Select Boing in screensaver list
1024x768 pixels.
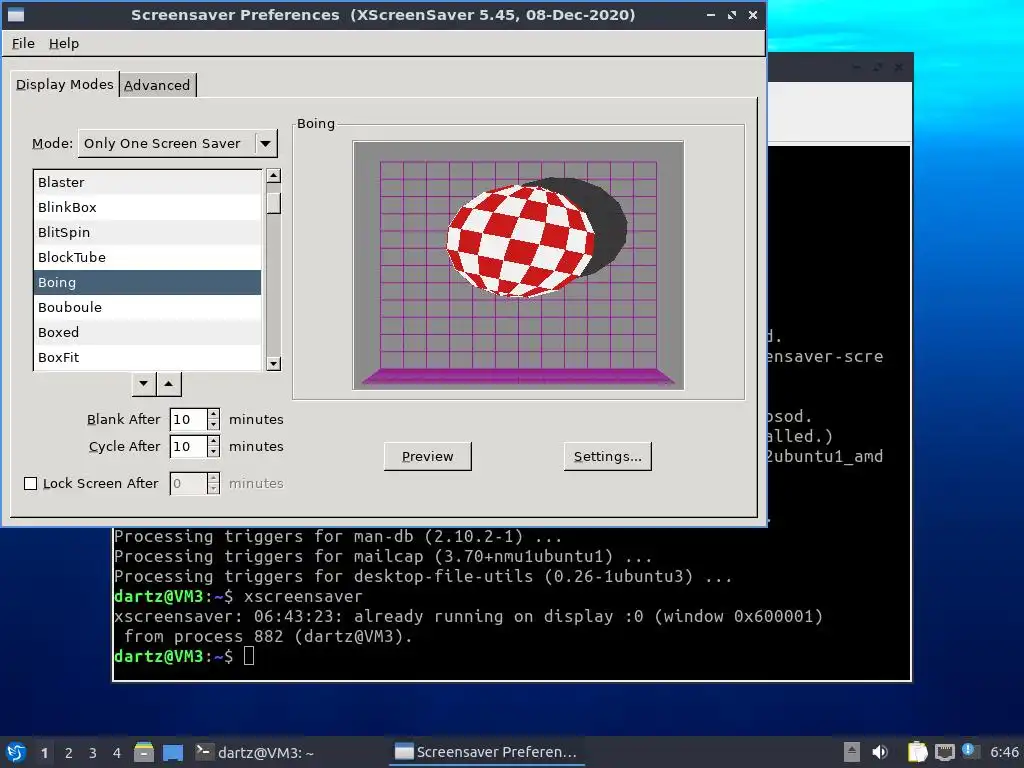(x=147, y=282)
